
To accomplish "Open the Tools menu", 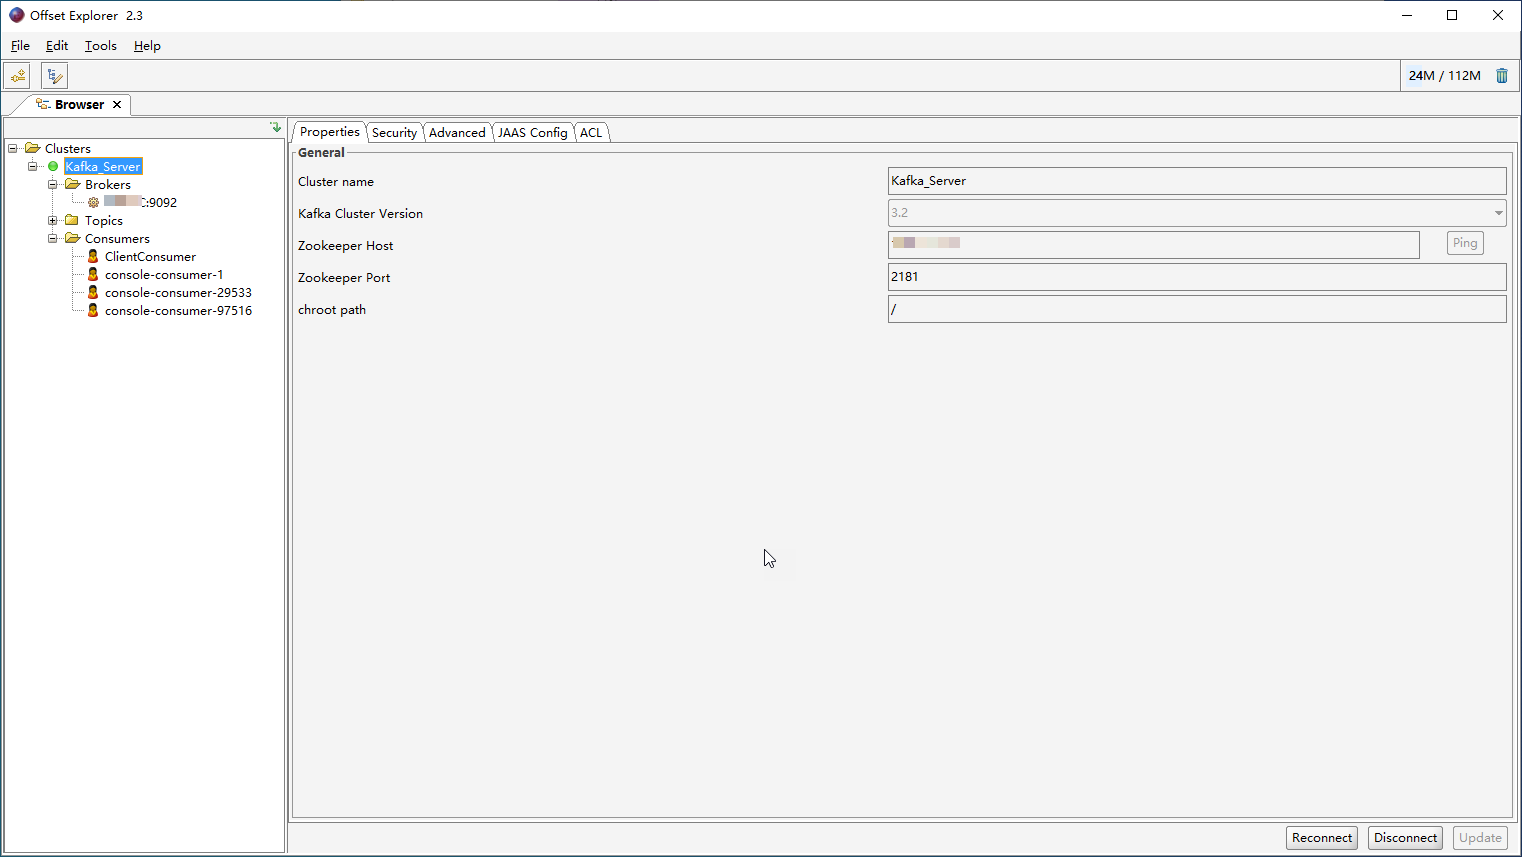I will (100, 46).
